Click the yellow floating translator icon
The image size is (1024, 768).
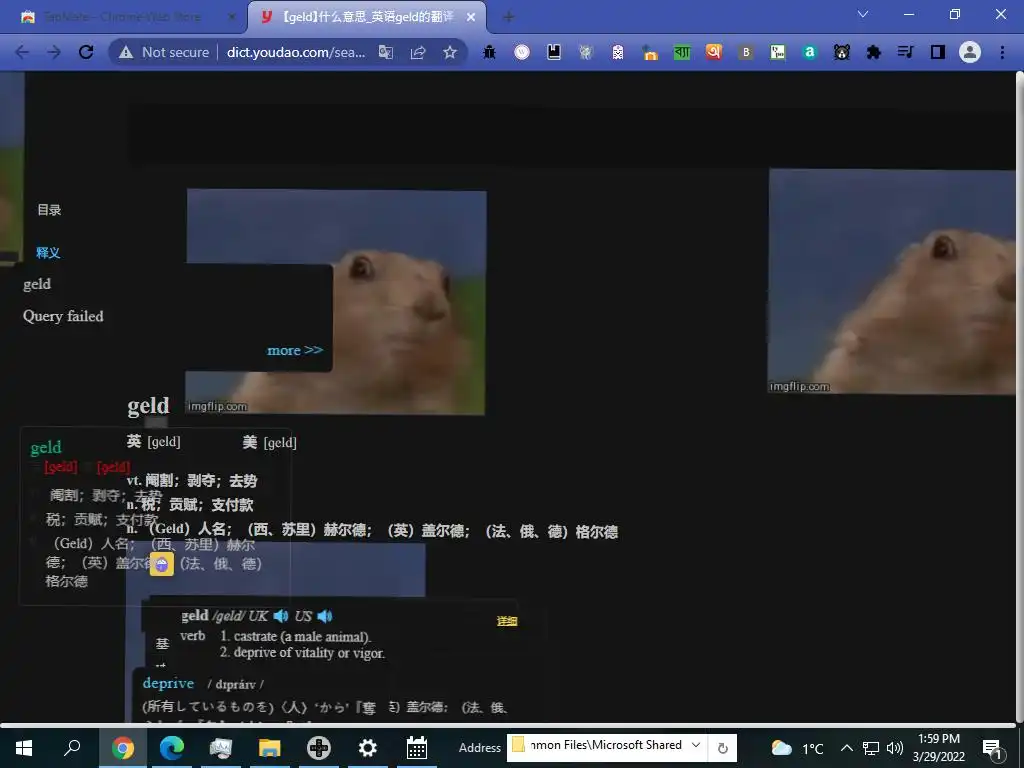(x=162, y=564)
